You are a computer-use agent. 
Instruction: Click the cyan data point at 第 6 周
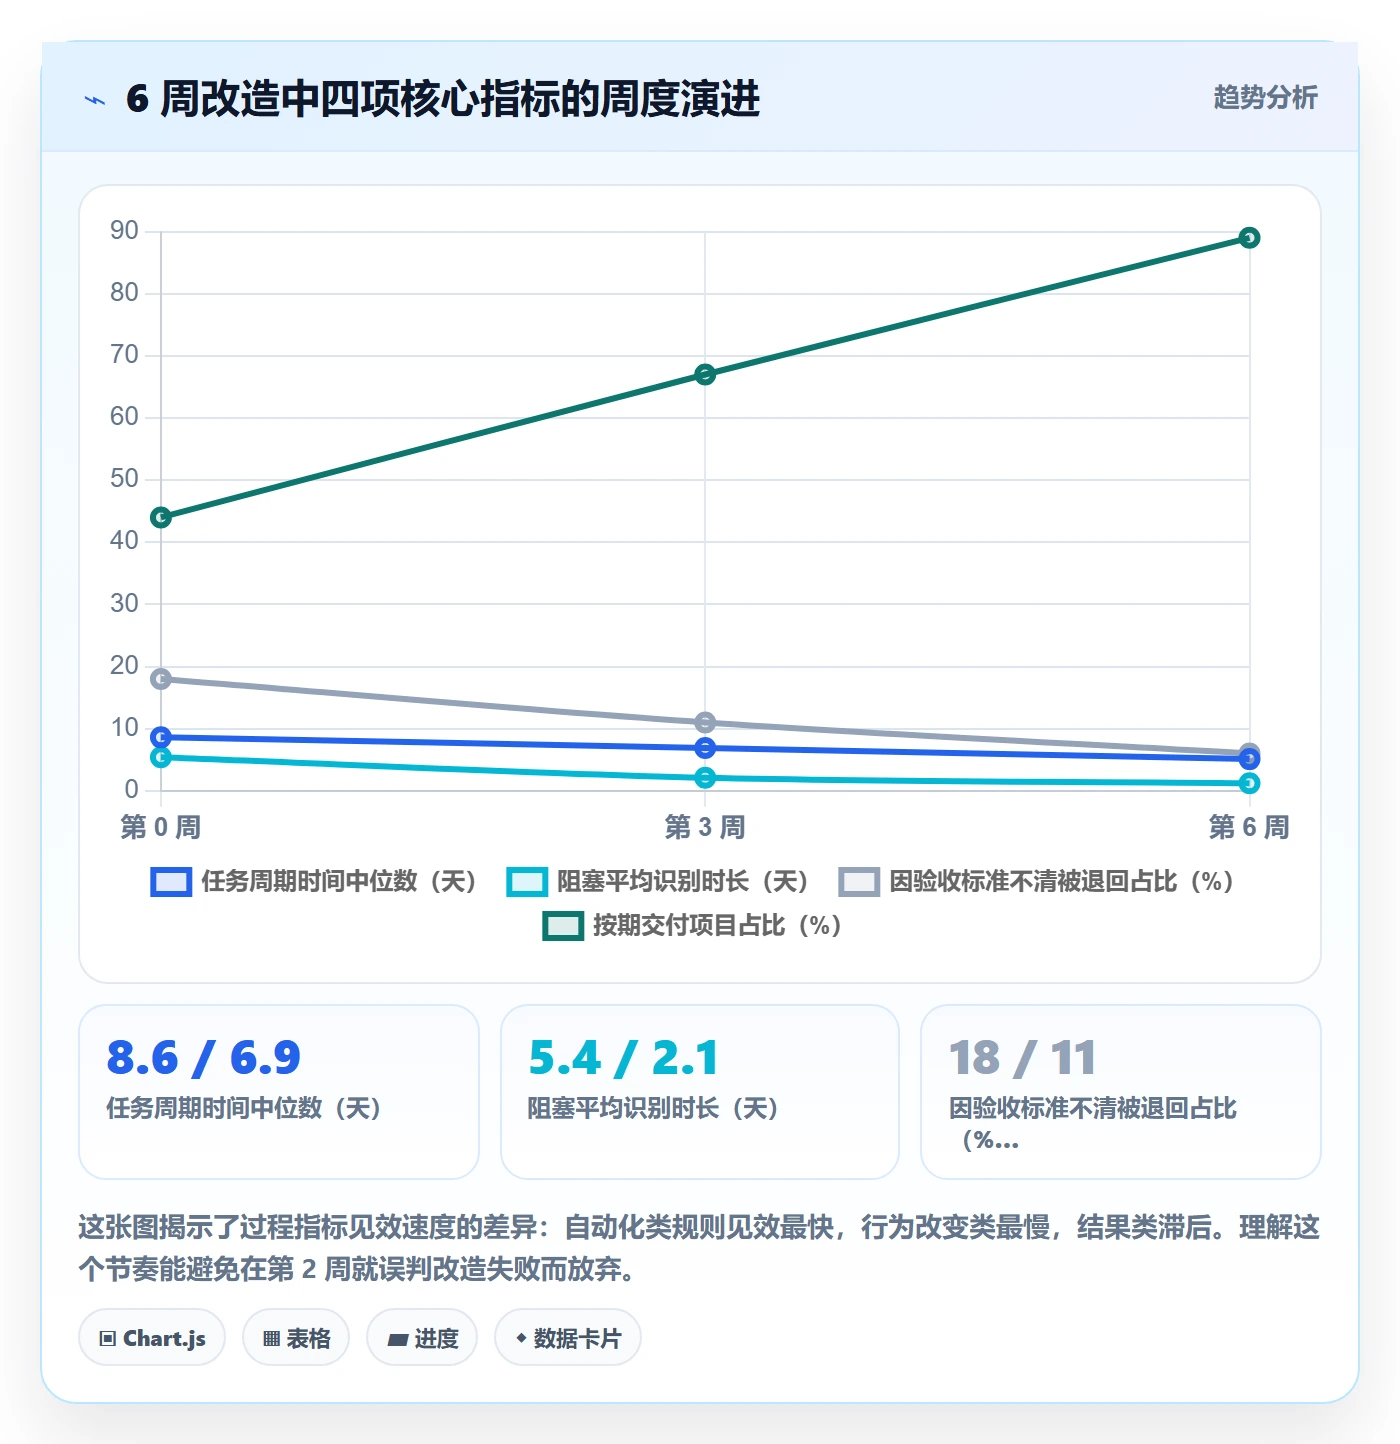[1249, 783]
